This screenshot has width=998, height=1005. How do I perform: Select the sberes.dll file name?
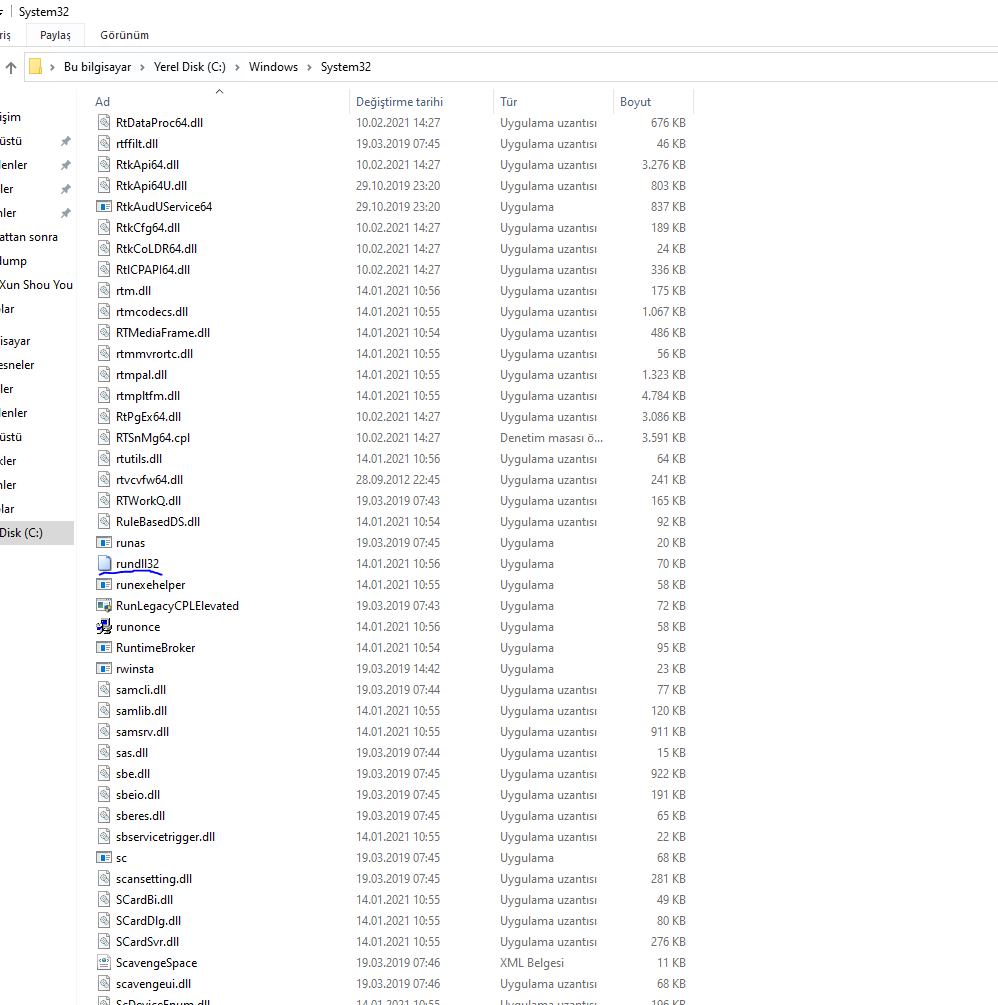140,816
